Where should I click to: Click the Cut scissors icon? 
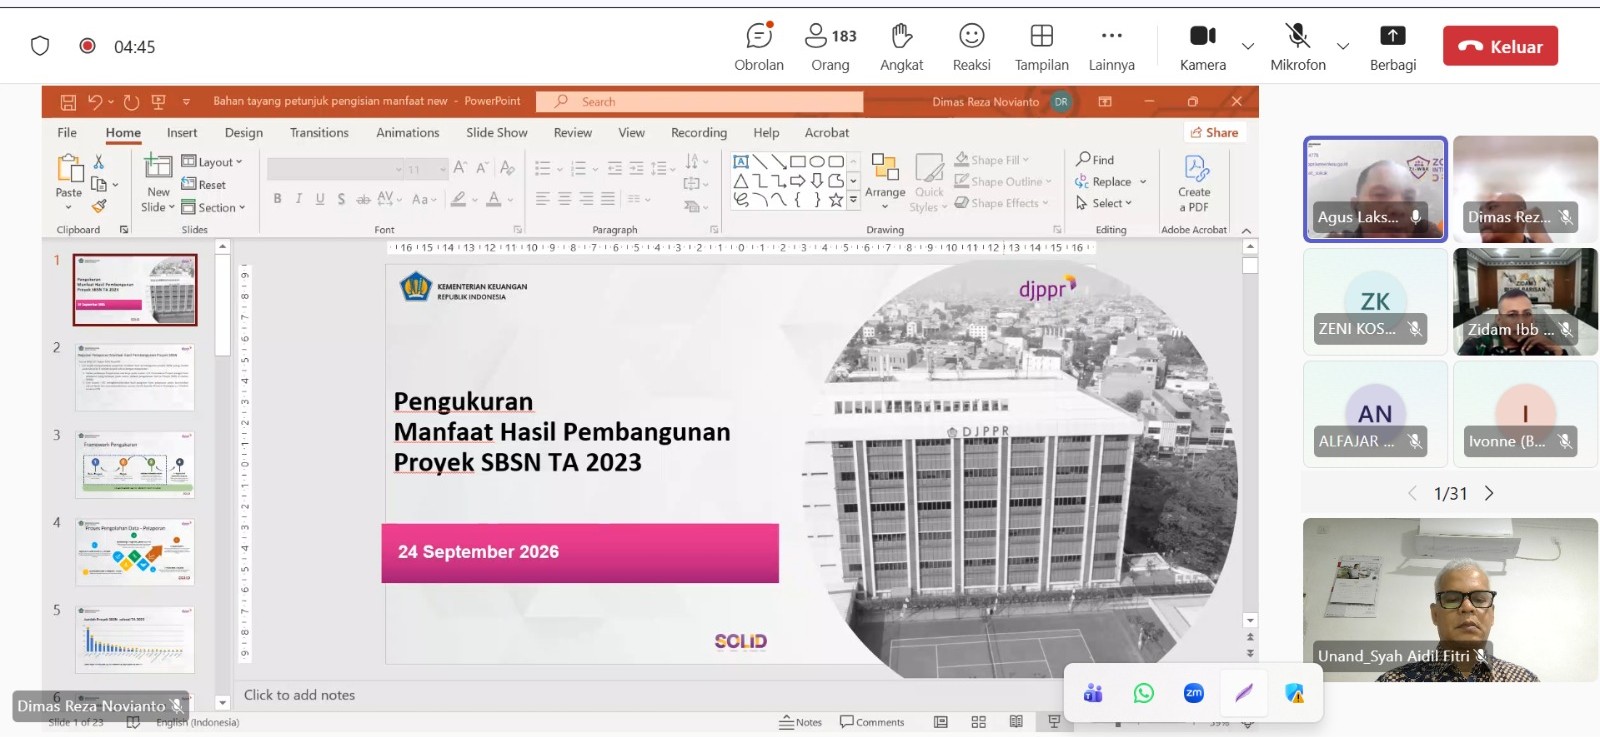[99, 161]
